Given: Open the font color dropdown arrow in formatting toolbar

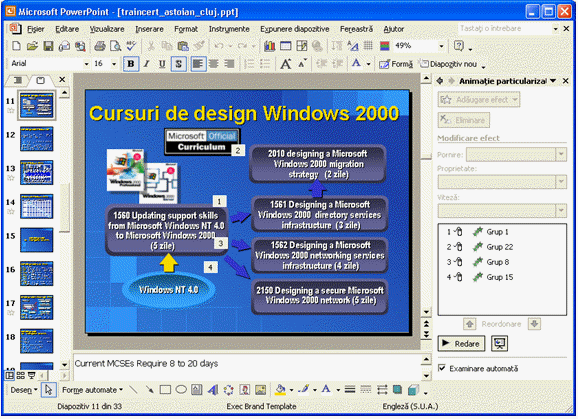Looking at the screenshot, I should click(x=368, y=64).
